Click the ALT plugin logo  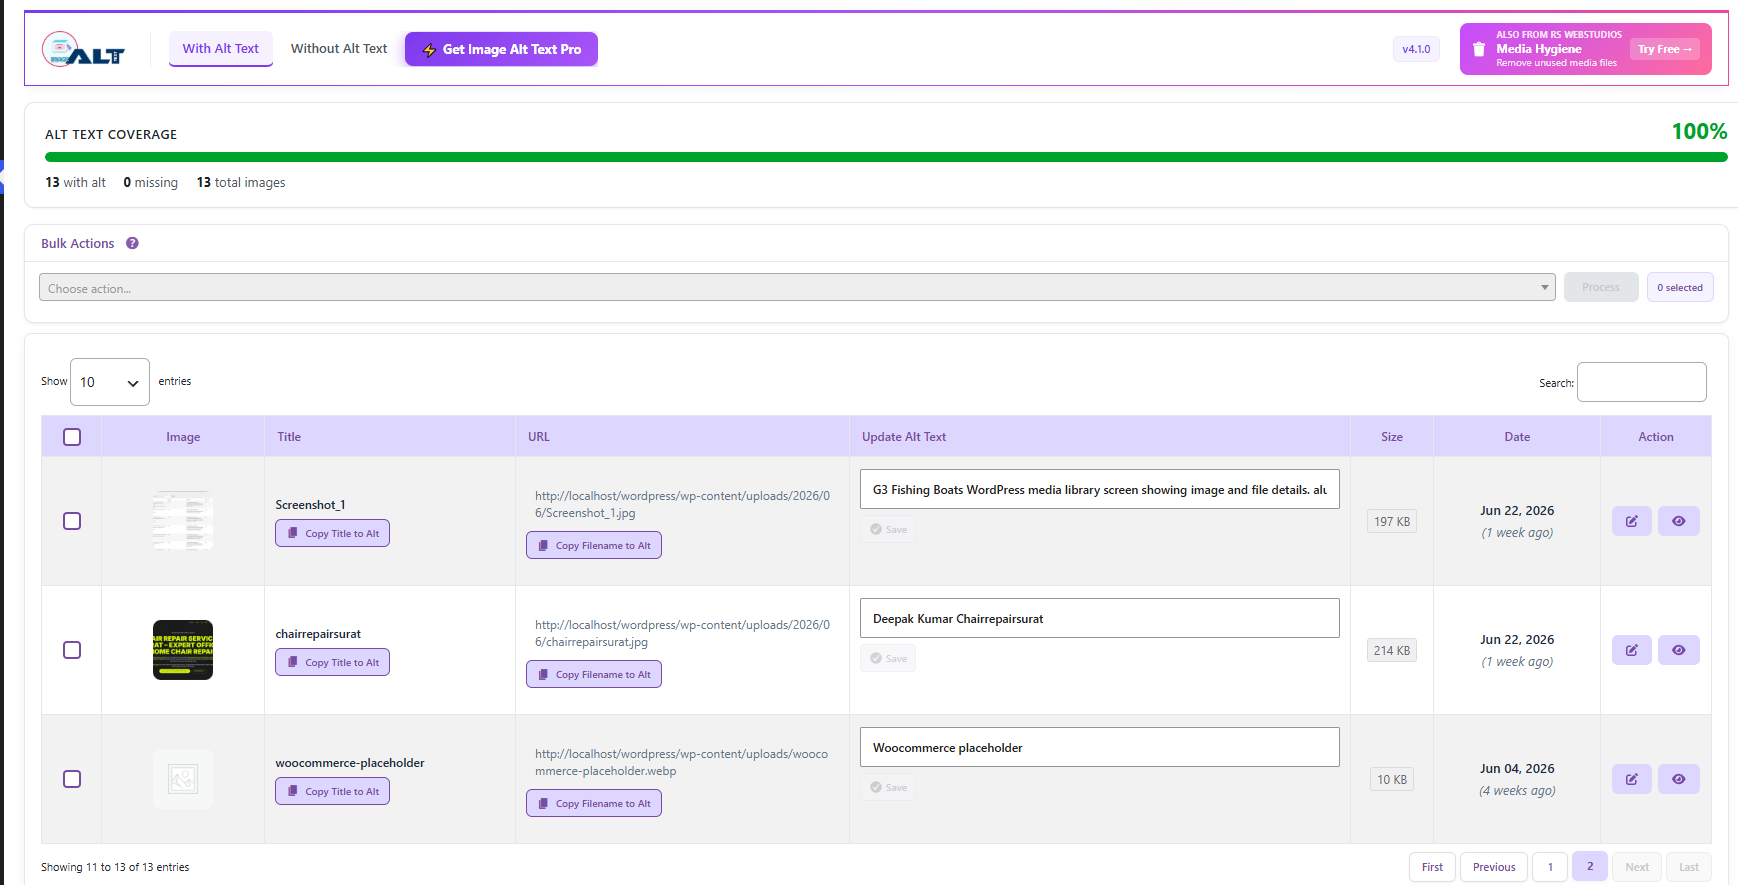coord(84,49)
